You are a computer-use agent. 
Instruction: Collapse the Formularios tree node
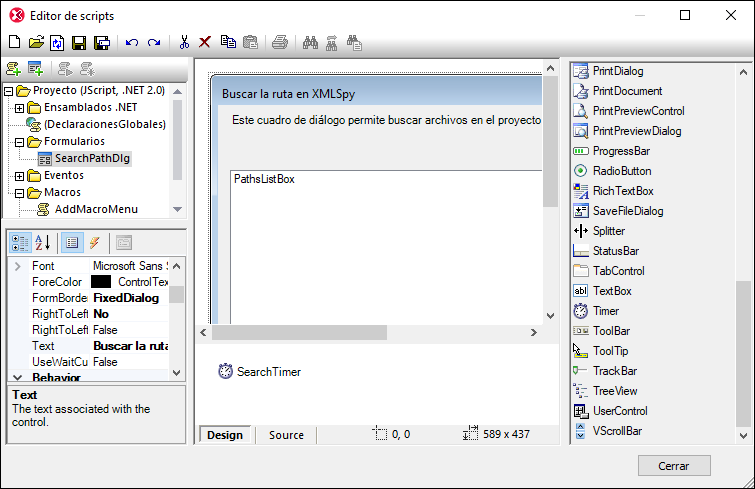coord(20,142)
